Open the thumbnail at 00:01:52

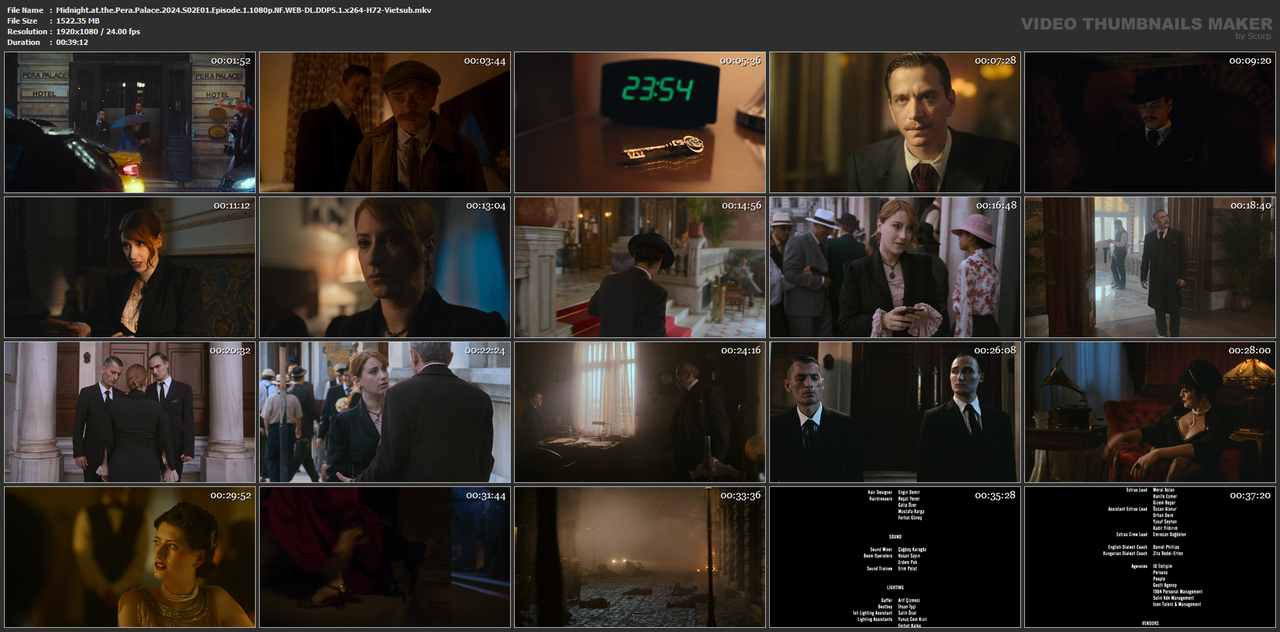pyautogui.click(x=130, y=122)
